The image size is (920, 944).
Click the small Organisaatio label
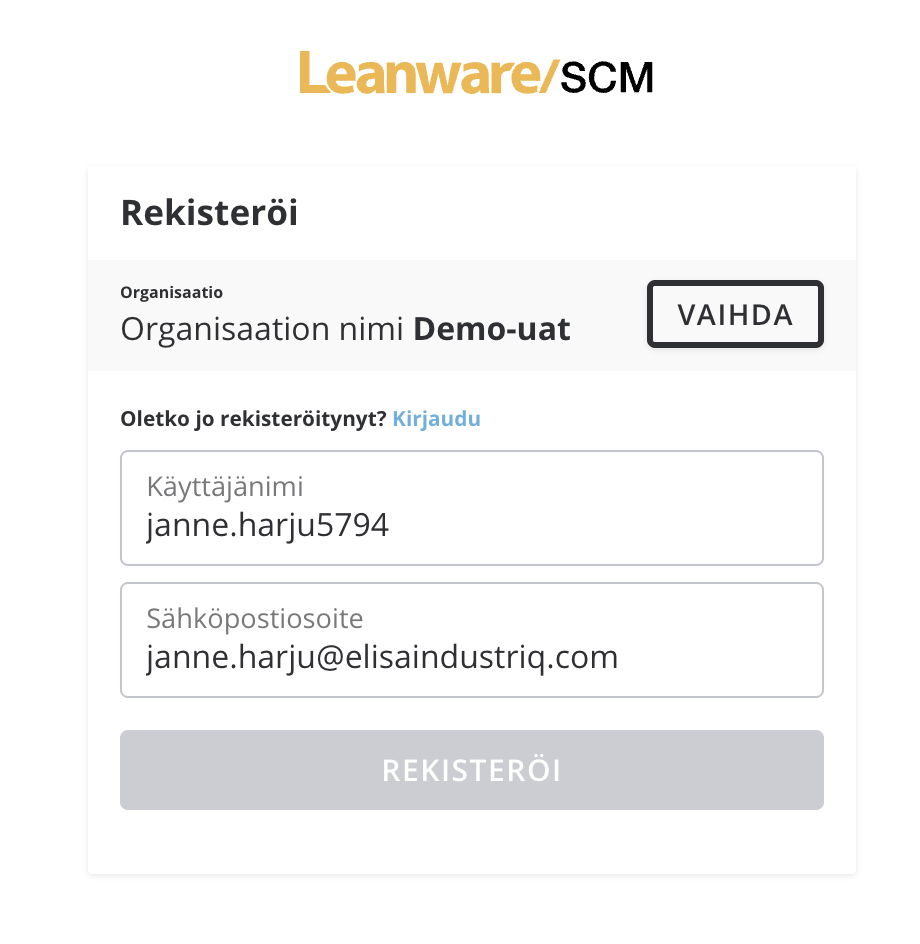tap(171, 293)
